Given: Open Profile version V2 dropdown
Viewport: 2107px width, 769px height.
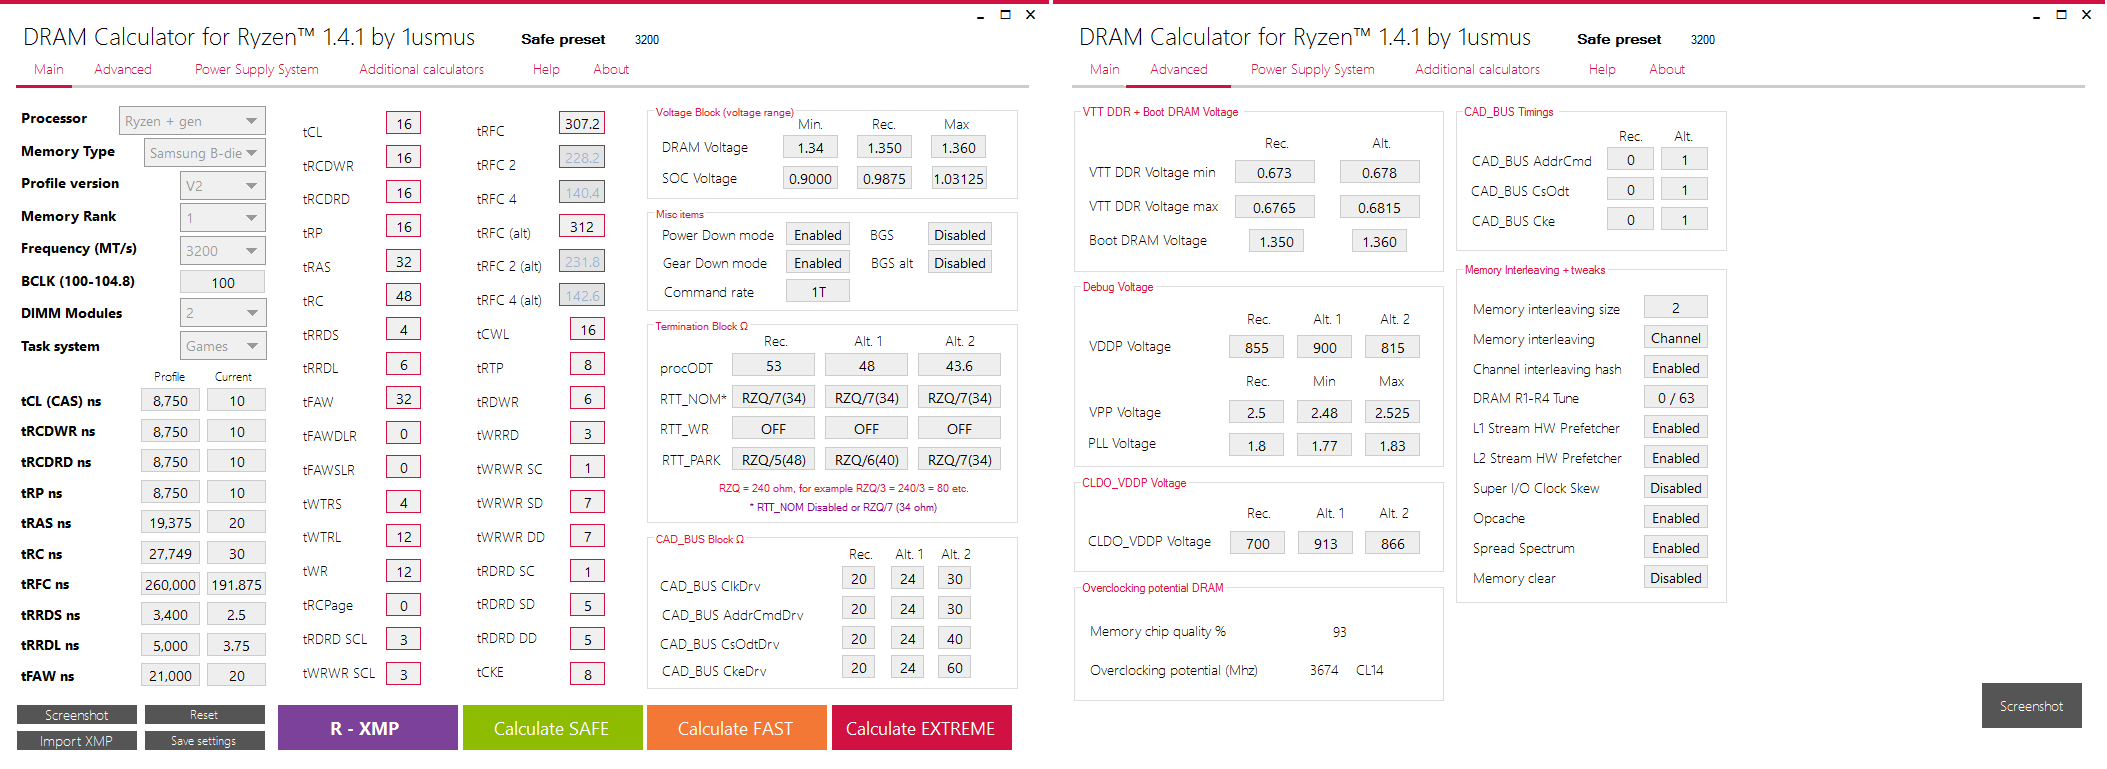Looking at the screenshot, I should point(223,186).
